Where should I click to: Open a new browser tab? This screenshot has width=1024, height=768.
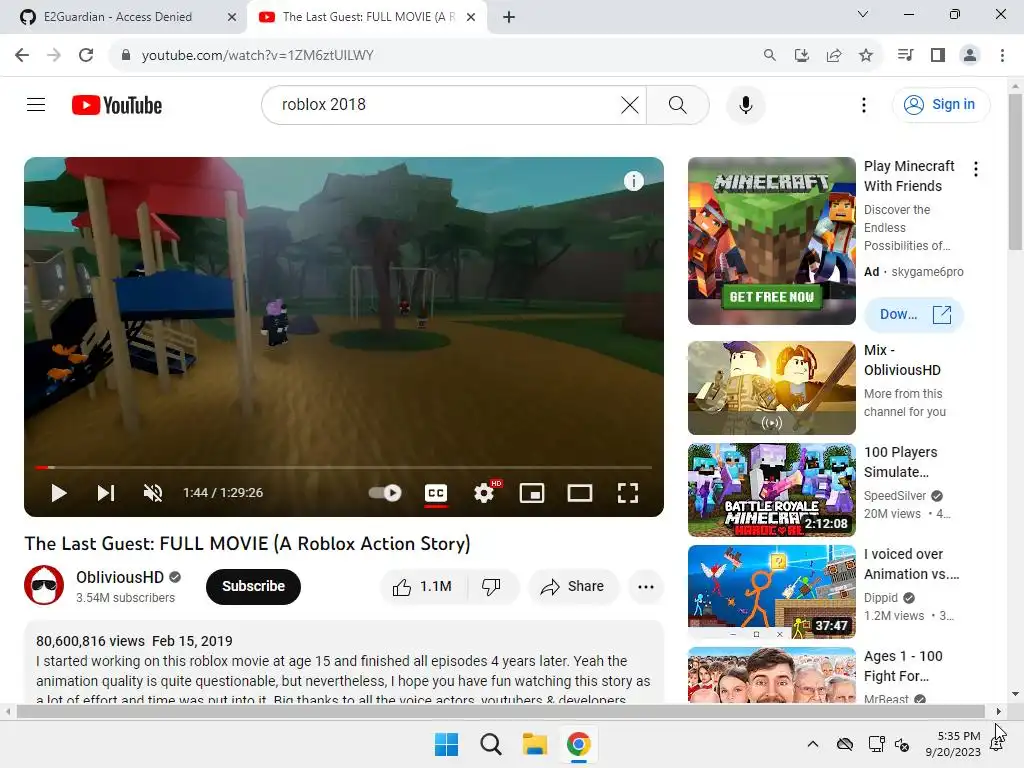click(509, 17)
